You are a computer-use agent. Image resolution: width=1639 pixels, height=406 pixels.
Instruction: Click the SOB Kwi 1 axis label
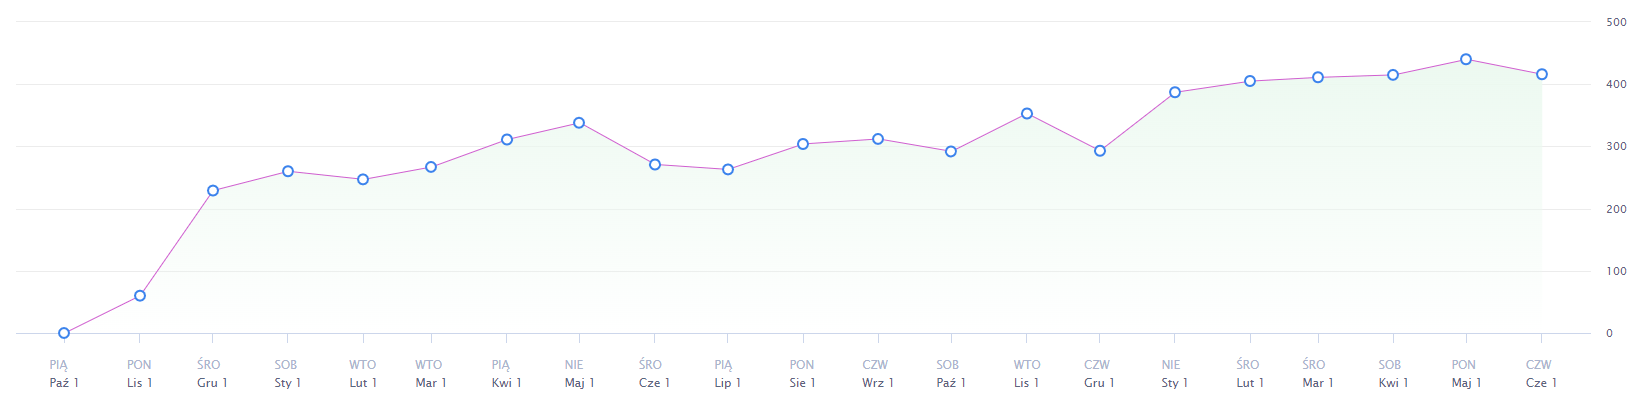[x=1389, y=374]
